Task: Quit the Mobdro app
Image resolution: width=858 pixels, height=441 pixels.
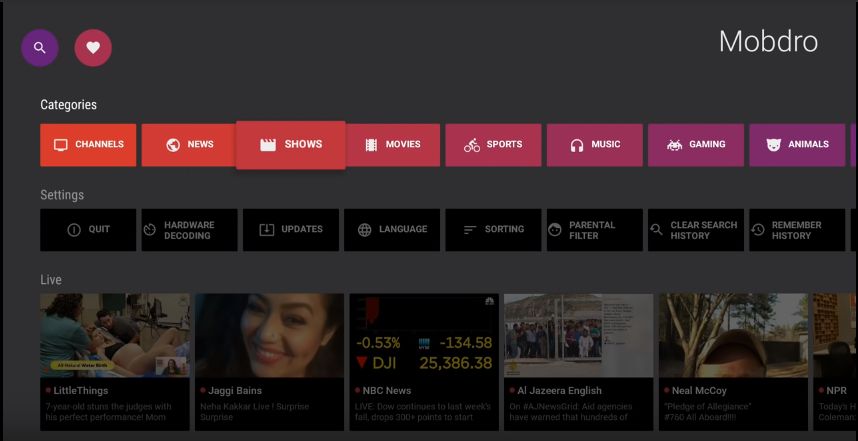Action: (x=88, y=230)
